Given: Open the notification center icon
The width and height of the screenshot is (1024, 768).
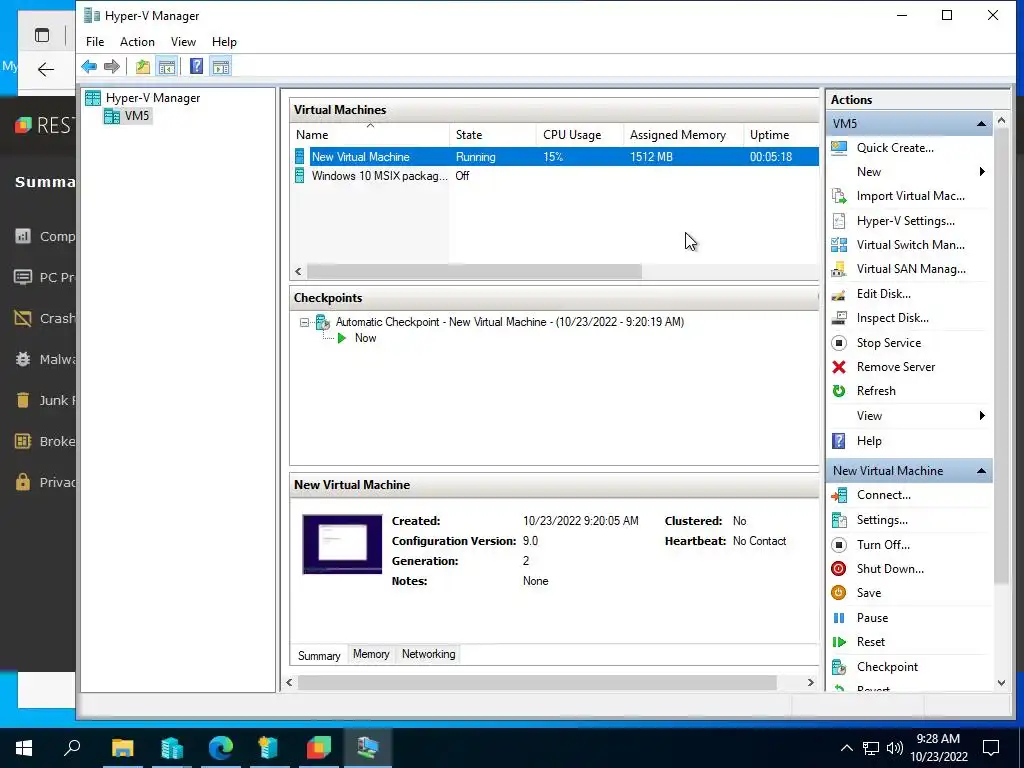Looking at the screenshot, I should pos(991,748).
